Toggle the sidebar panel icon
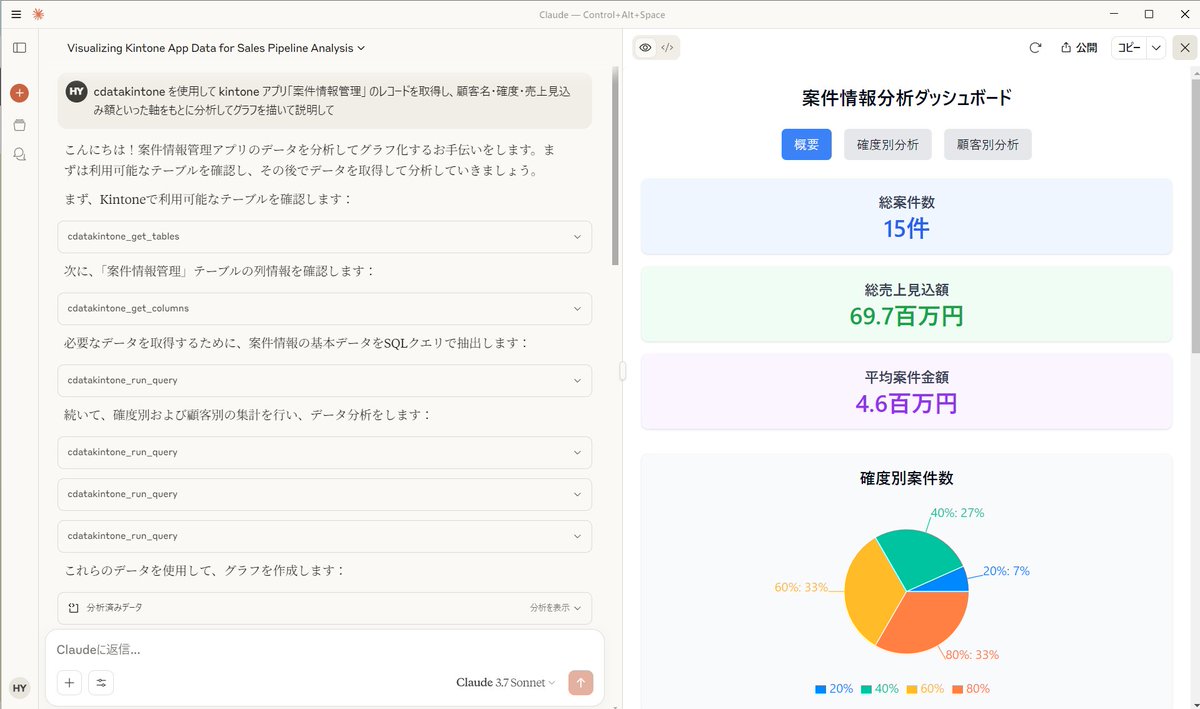 click(x=19, y=47)
